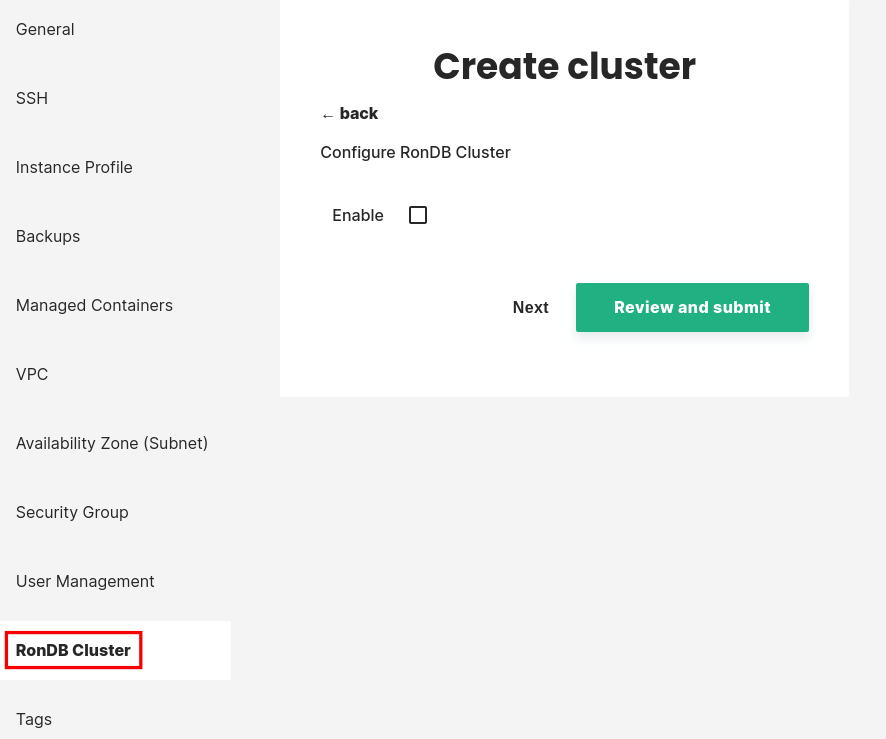The height and width of the screenshot is (739, 886).
Task: Open User Management in sidebar
Action: pos(85,581)
